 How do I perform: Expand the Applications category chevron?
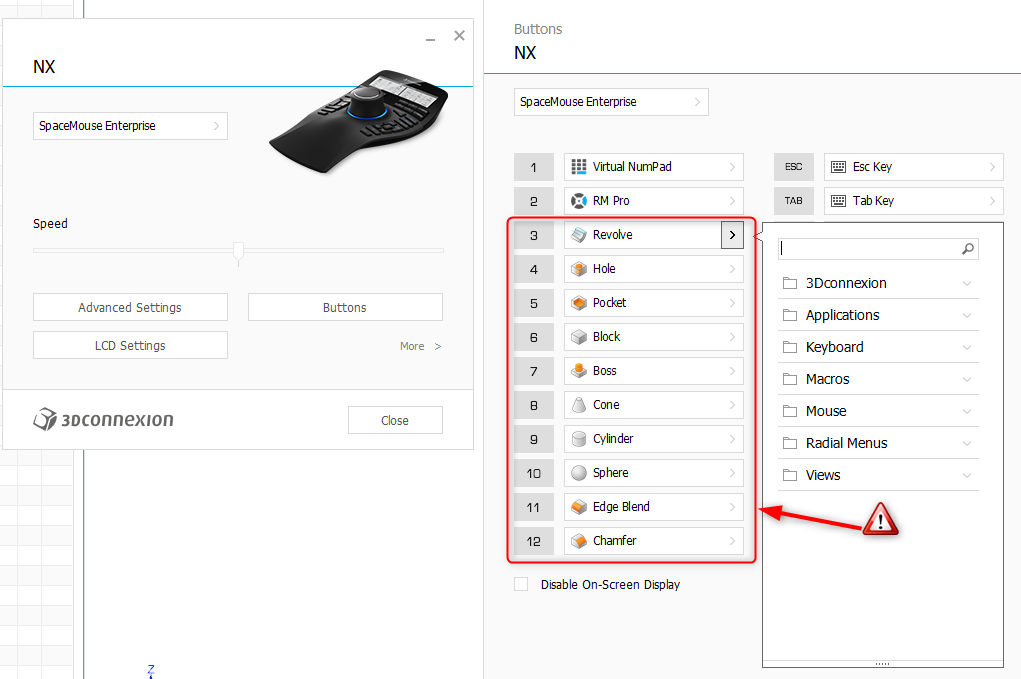tap(967, 315)
